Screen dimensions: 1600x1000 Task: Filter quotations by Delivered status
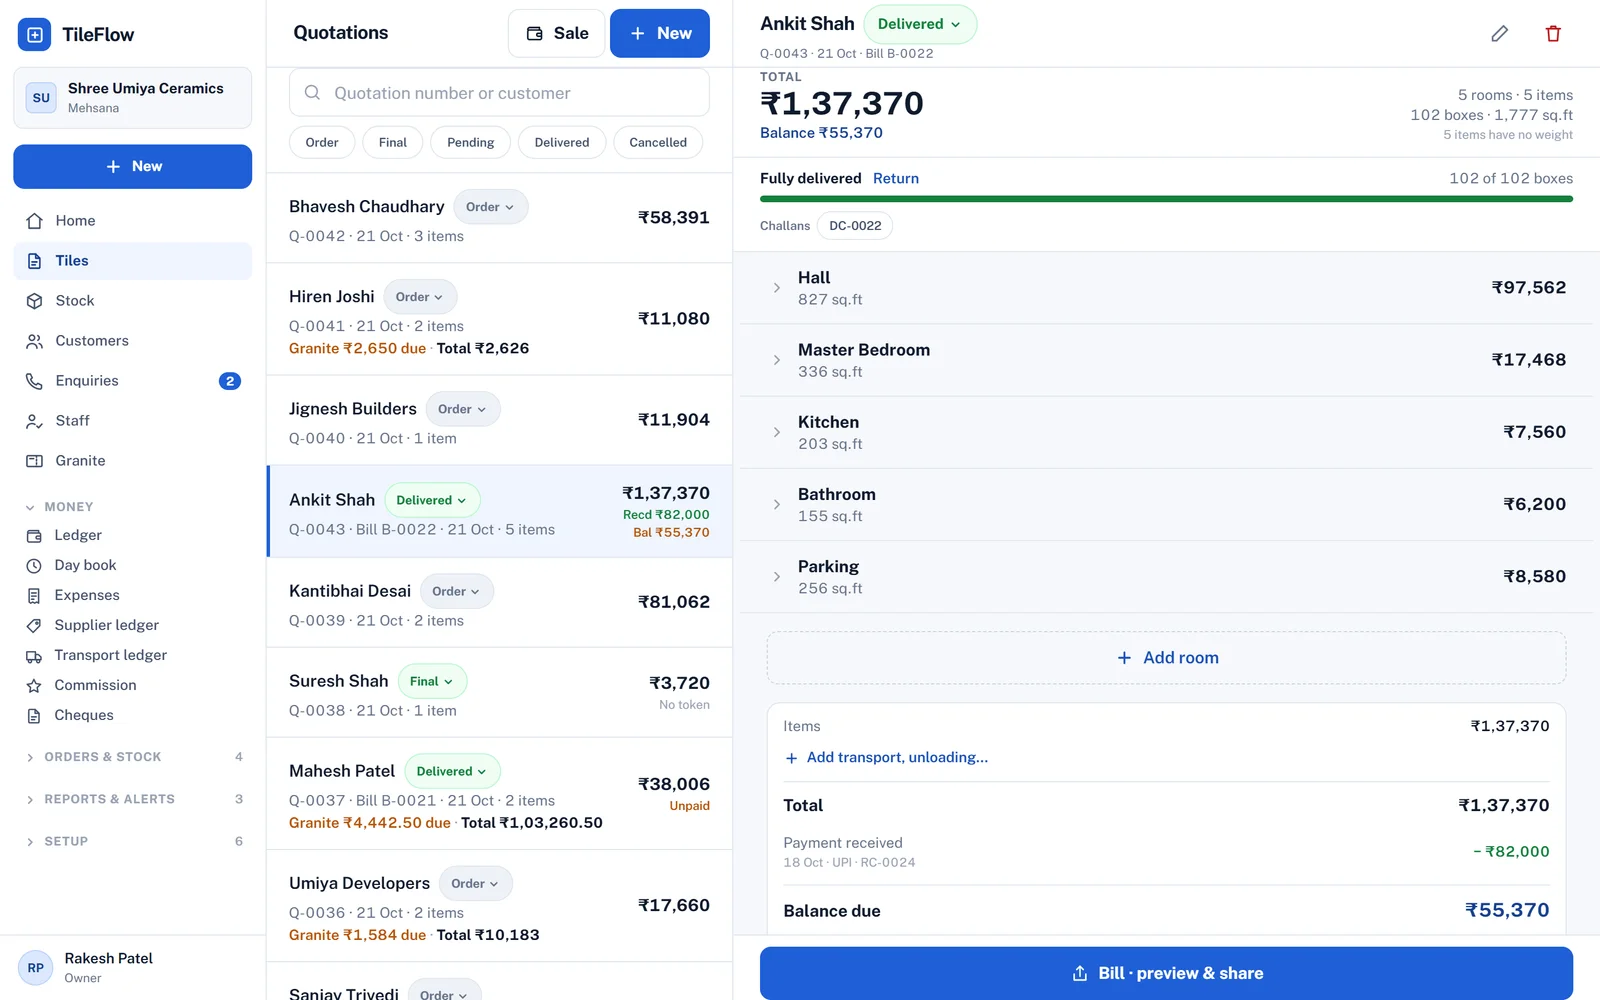point(562,143)
